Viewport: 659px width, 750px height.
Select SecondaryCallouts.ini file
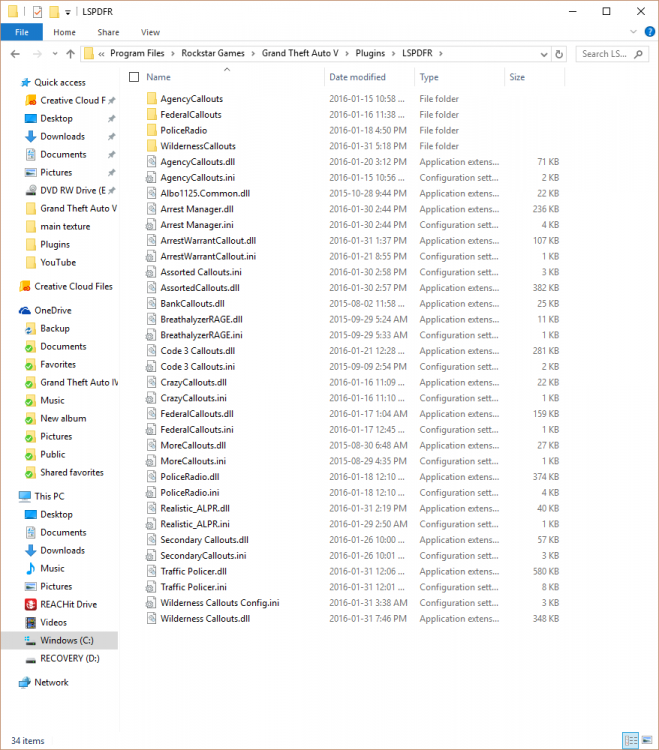(x=203, y=555)
